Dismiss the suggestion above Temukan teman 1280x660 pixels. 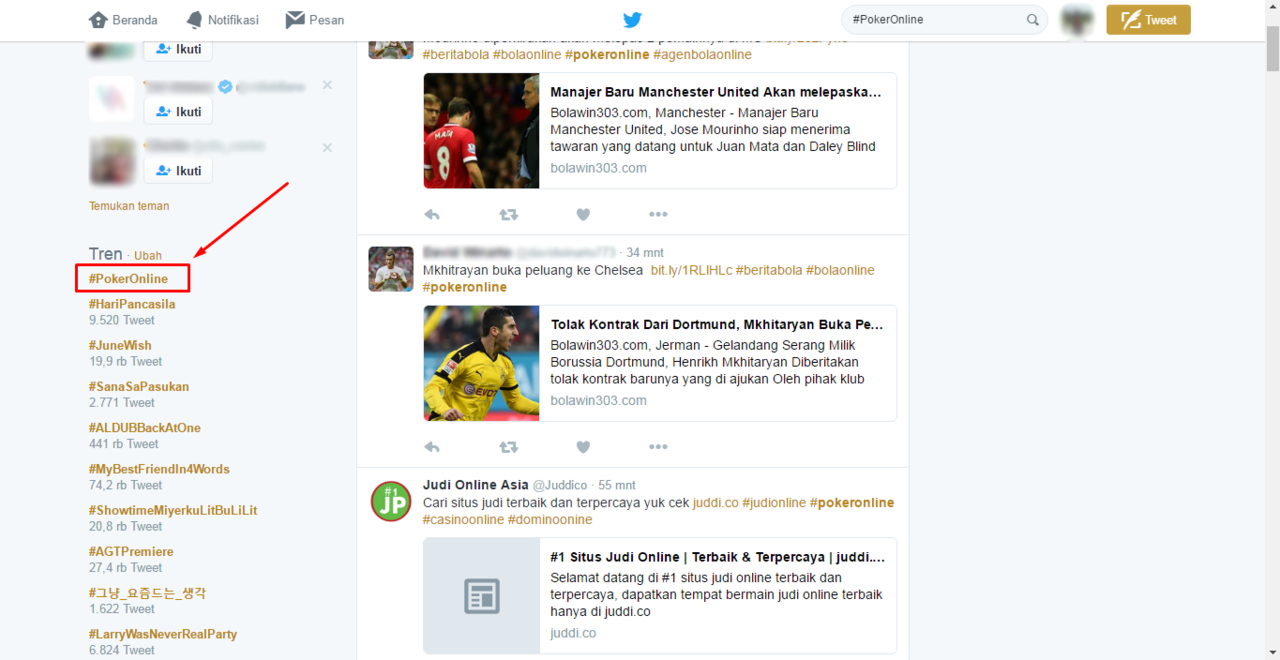327,148
